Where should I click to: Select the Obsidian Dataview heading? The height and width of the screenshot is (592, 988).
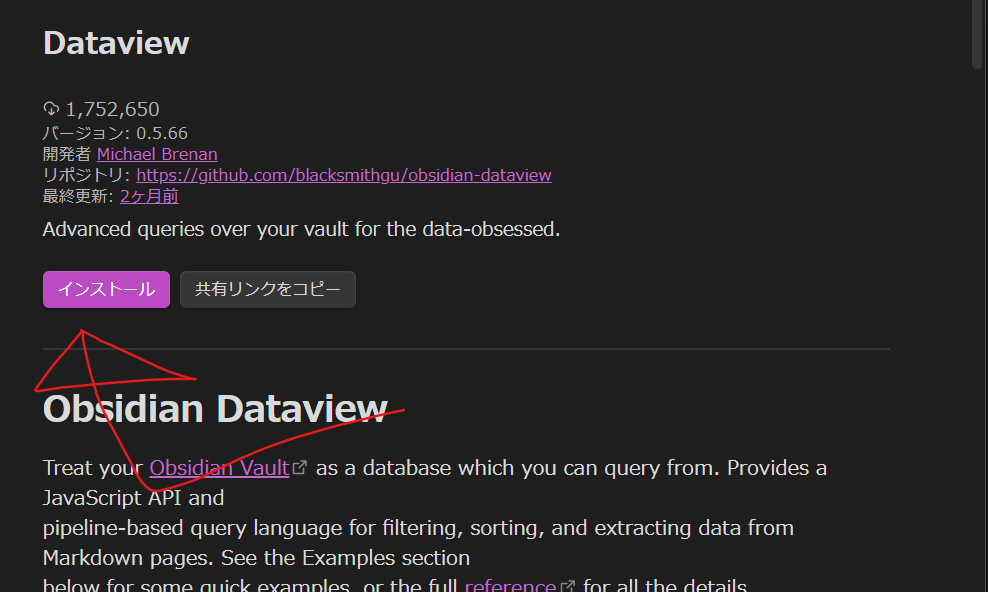(215, 409)
